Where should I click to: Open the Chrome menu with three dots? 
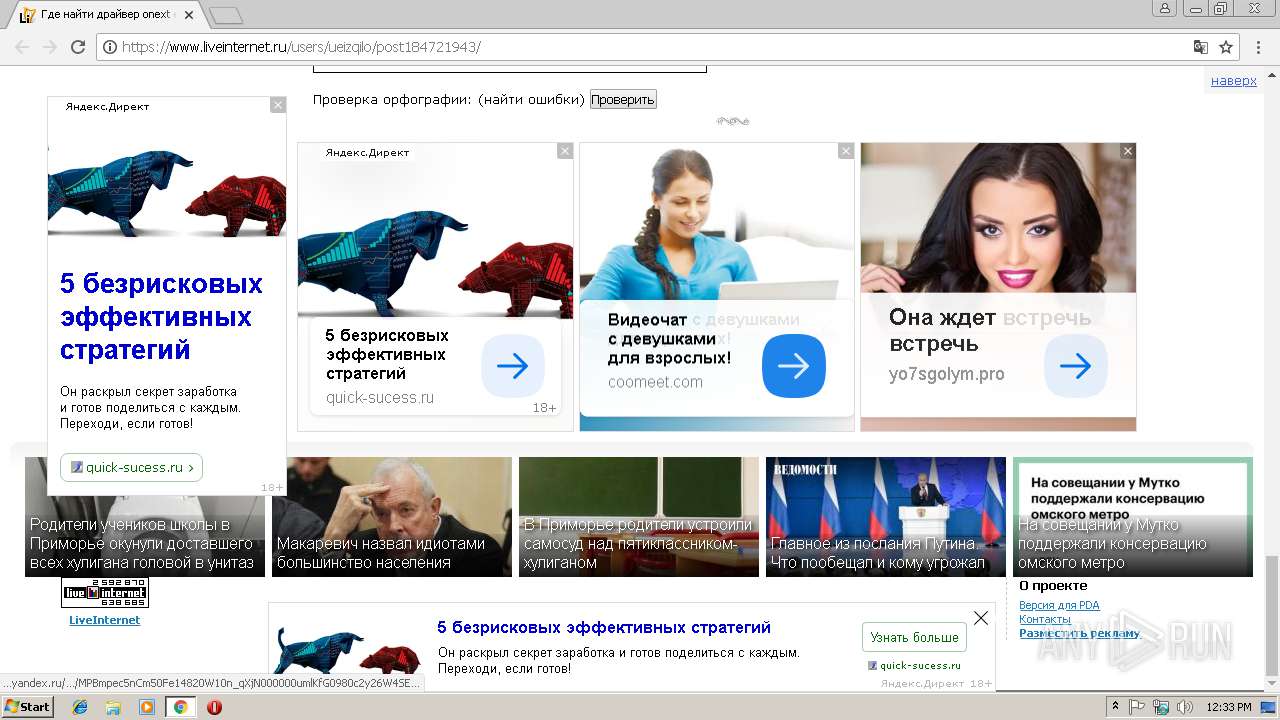click(x=1260, y=47)
